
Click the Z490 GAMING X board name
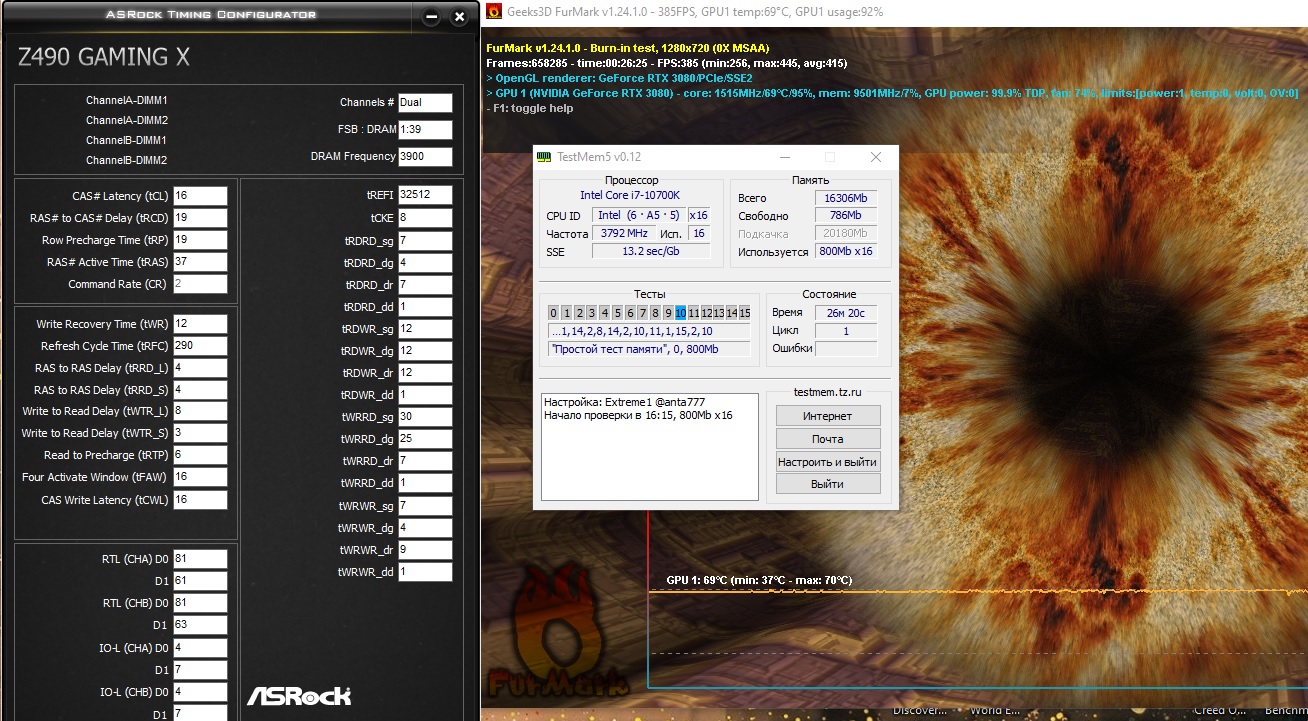[104, 57]
